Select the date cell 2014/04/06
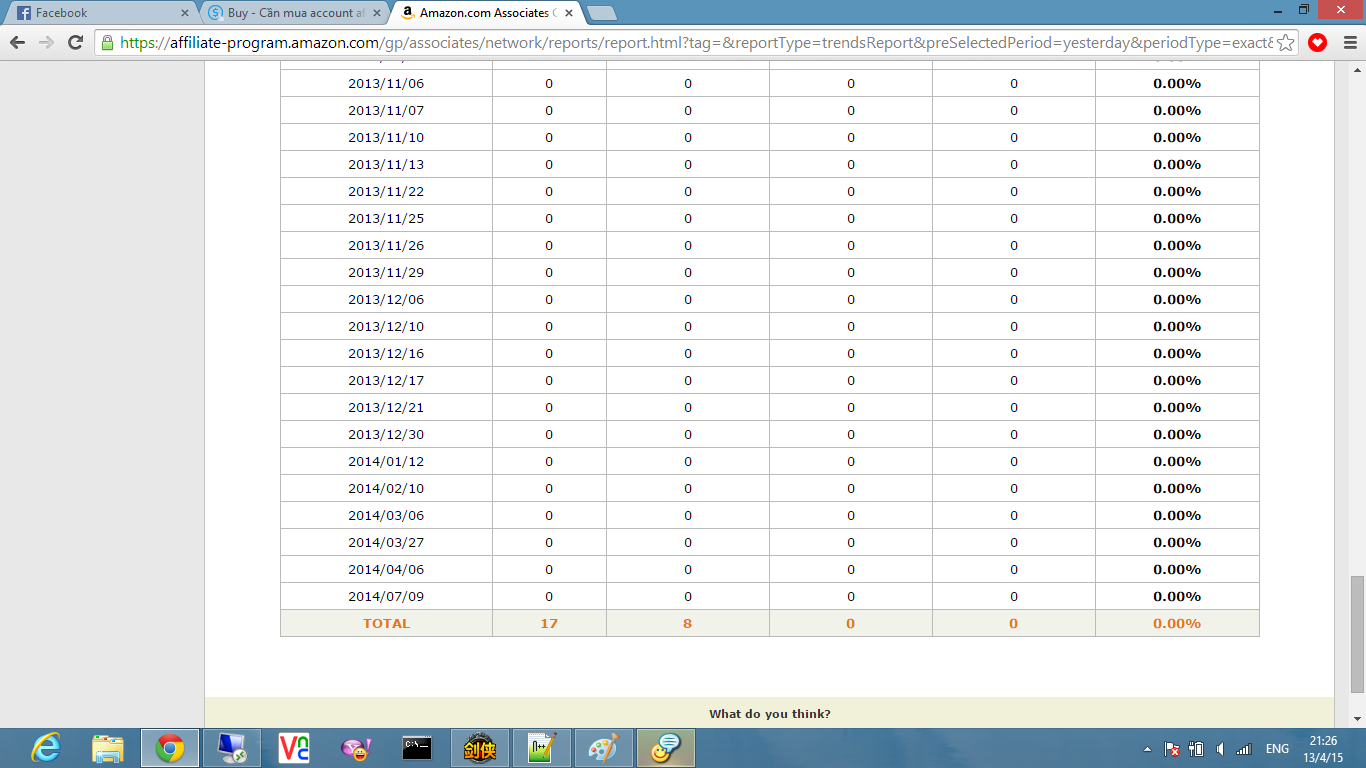1366x768 pixels. (386, 569)
